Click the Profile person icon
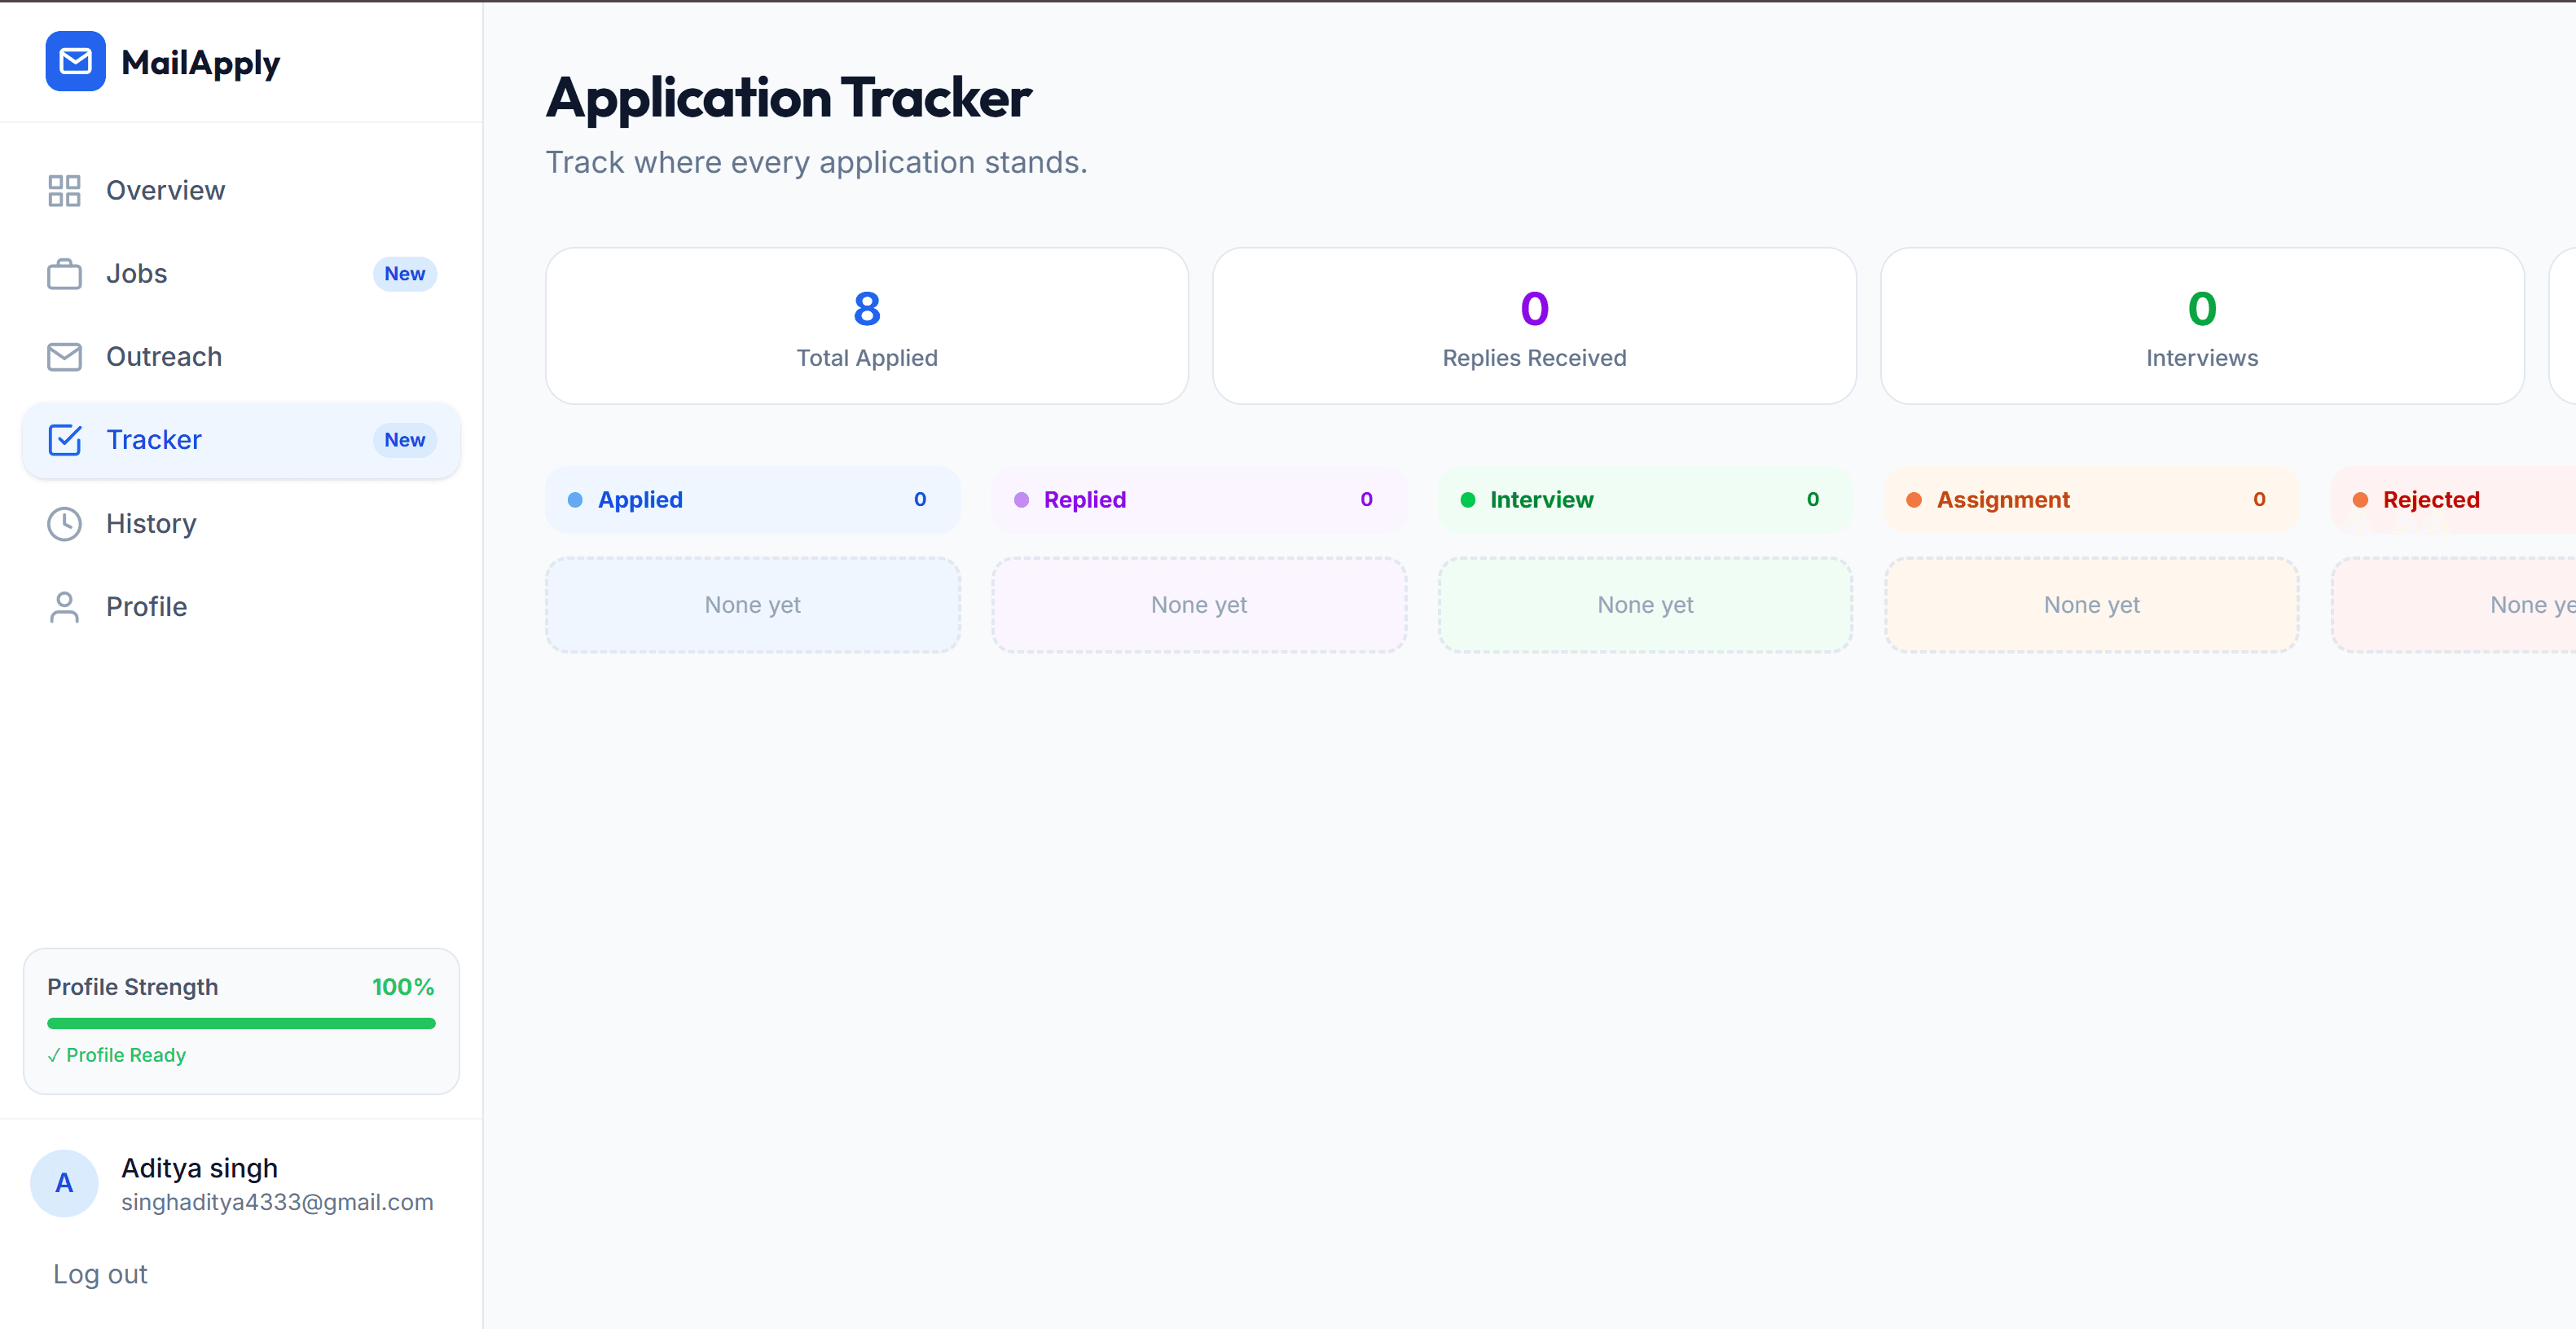This screenshot has width=2576, height=1329. (64, 606)
